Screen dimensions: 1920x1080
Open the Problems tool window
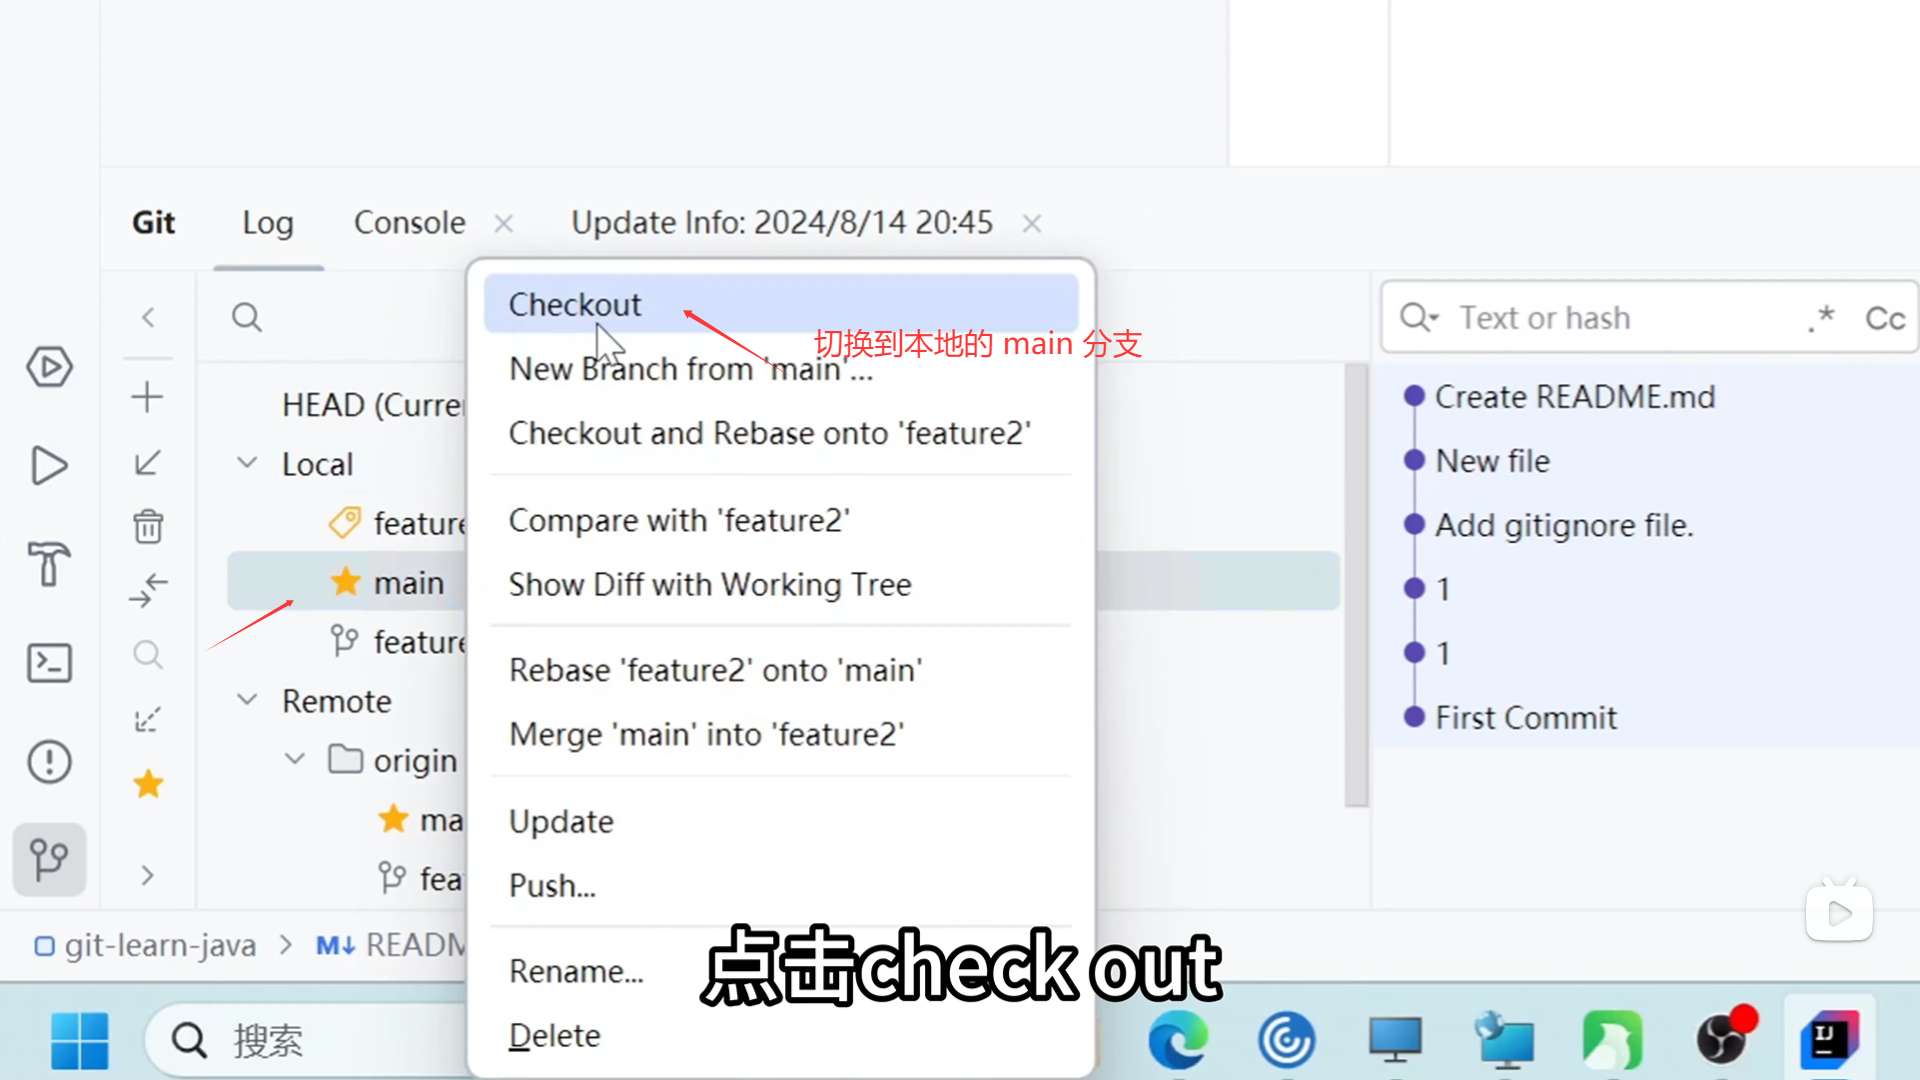pyautogui.click(x=49, y=762)
